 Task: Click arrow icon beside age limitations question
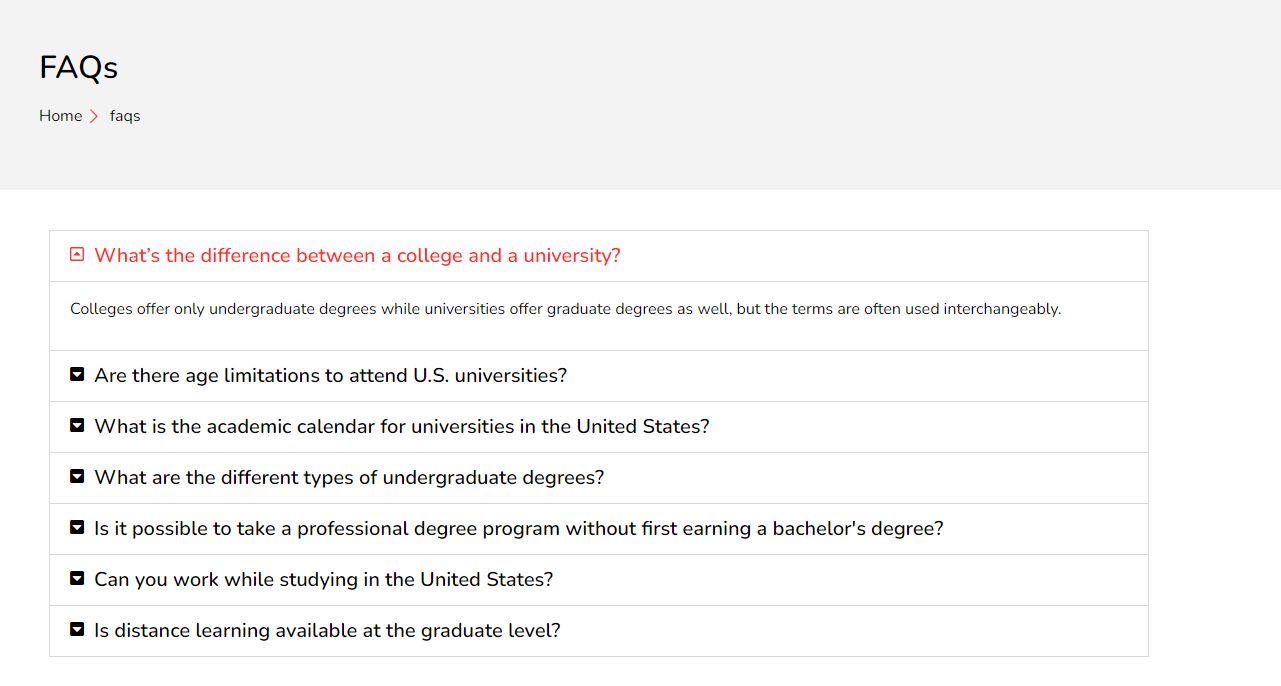pyautogui.click(x=77, y=375)
